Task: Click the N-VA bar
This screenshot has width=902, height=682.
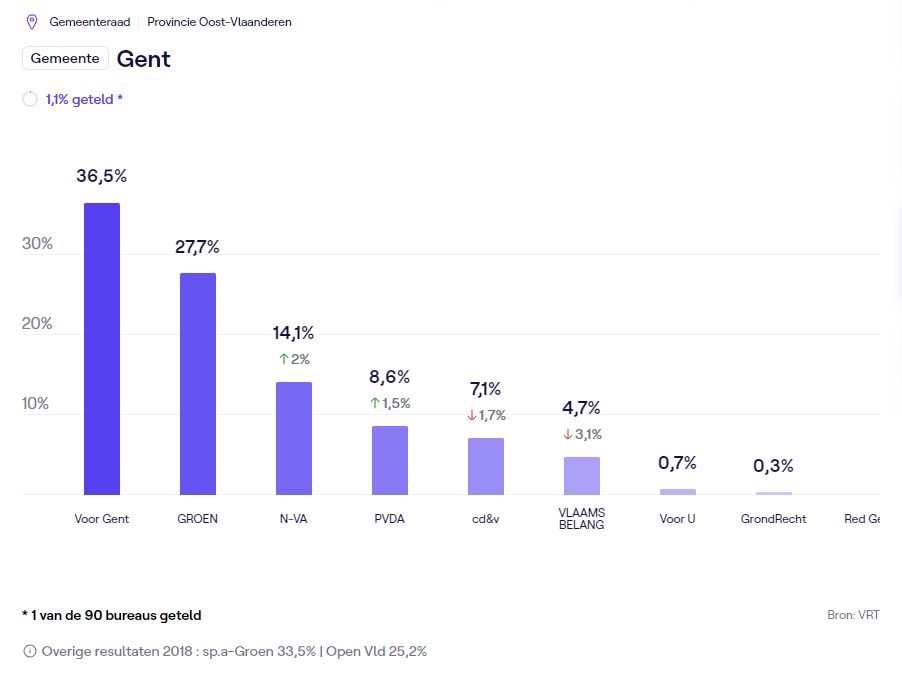Action: tap(294, 438)
